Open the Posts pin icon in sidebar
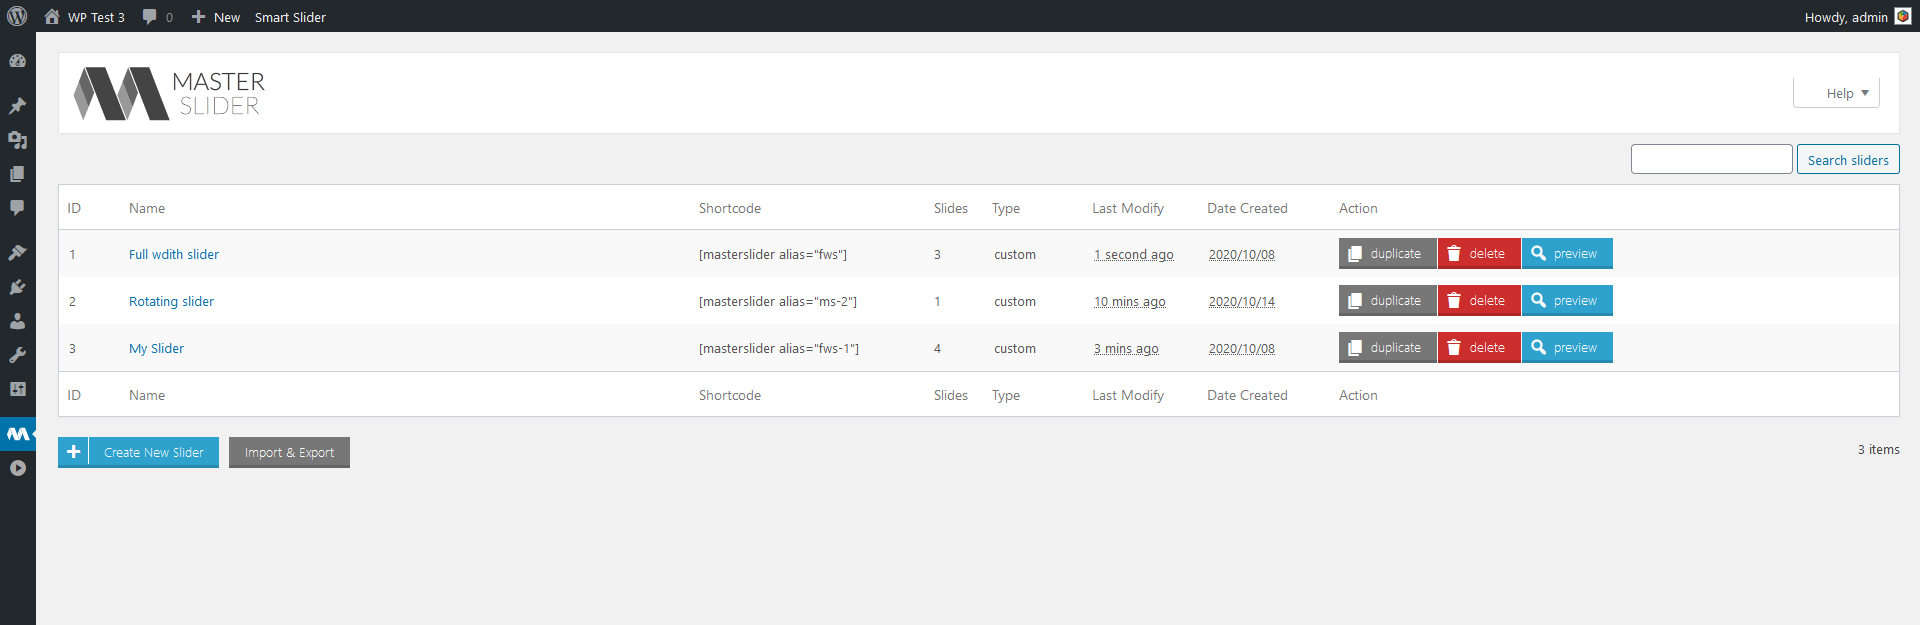1920x625 pixels. [17, 106]
